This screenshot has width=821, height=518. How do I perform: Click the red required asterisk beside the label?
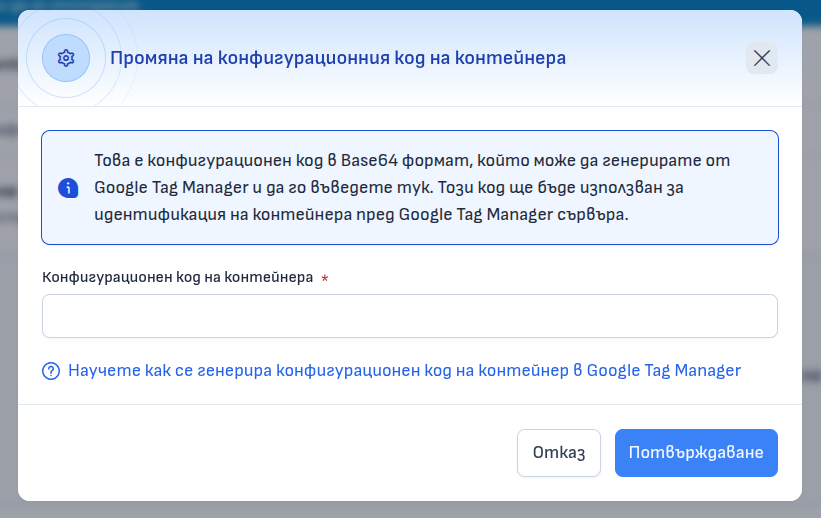tap(325, 278)
